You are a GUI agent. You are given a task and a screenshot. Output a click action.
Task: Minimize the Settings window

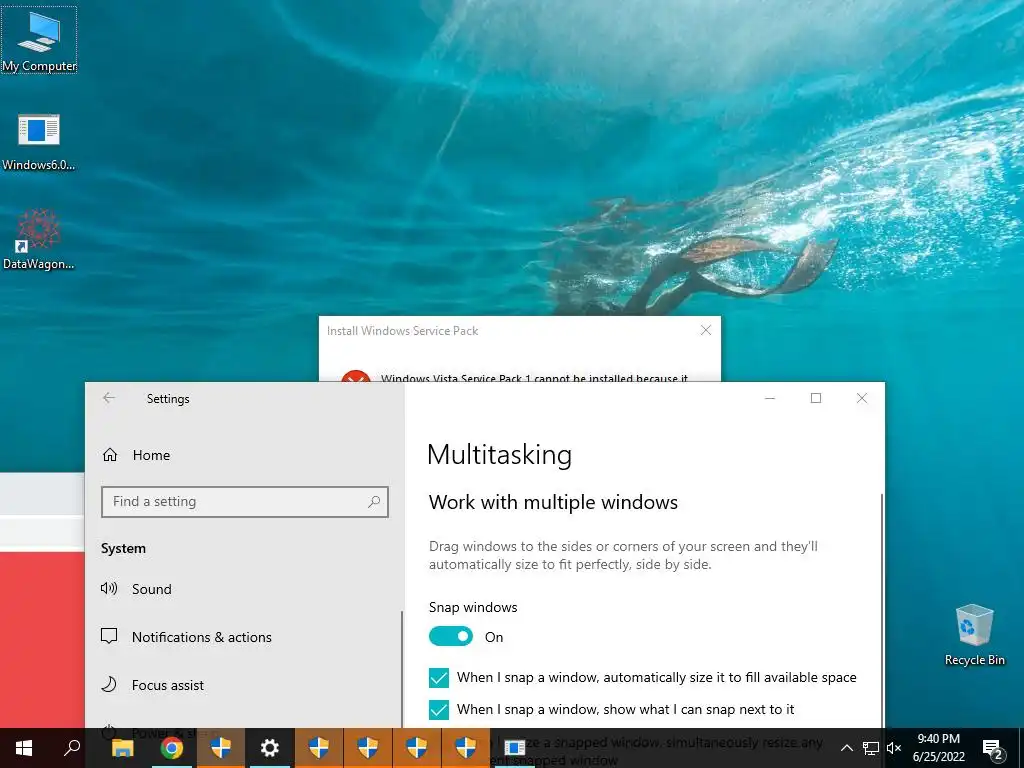tap(770, 398)
